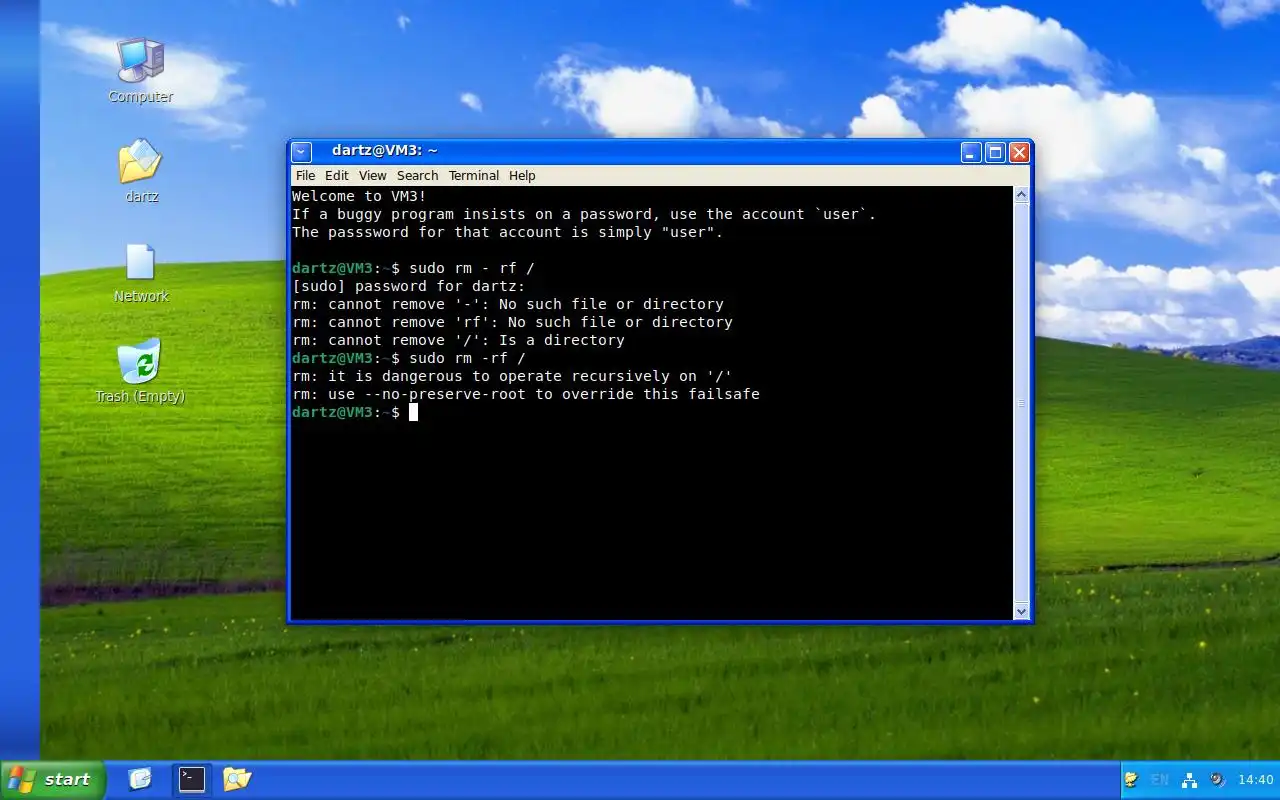This screenshot has height=800, width=1280.
Task: Maximize the terminal window
Action: click(995, 152)
